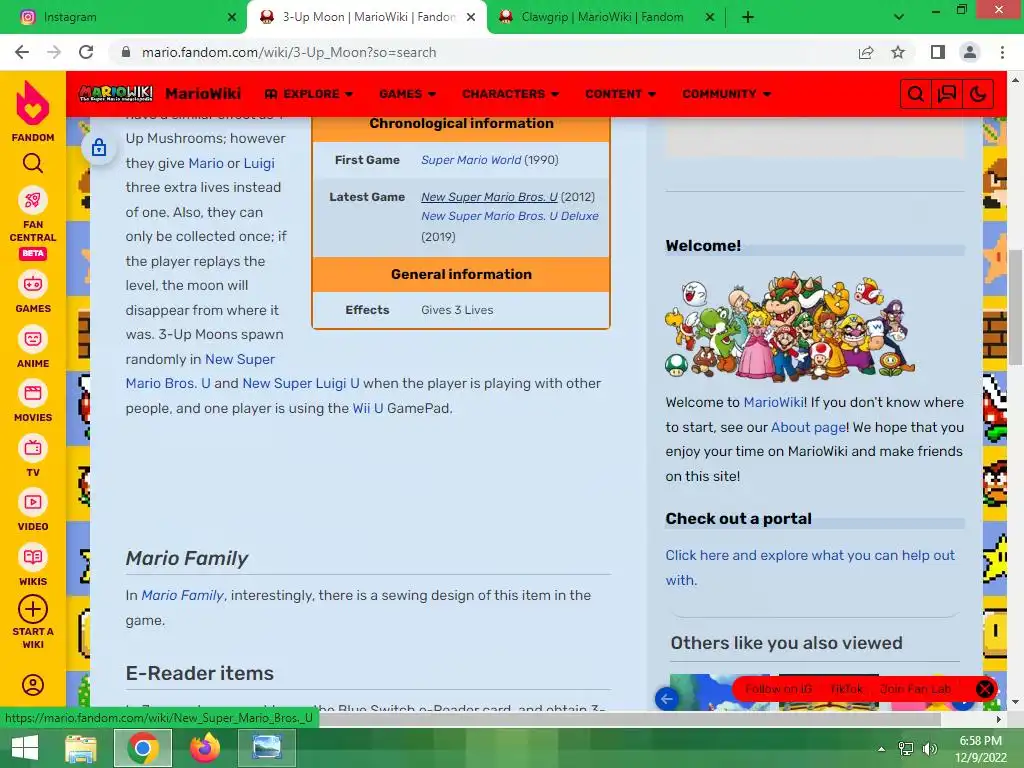The width and height of the screenshot is (1024, 768).
Task: Click the blue back-arrow circle near carousel
Action: 667,699
